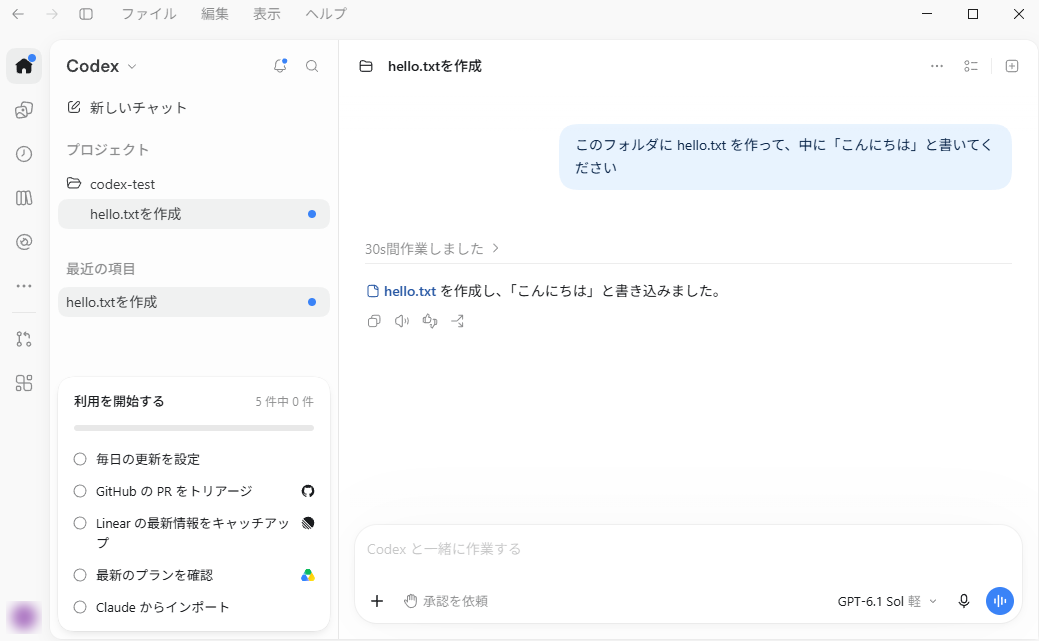Screen dimensions: 1039x641
Task: Open the chats icon in left rail
Action: pyautogui.click(x=24, y=110)
